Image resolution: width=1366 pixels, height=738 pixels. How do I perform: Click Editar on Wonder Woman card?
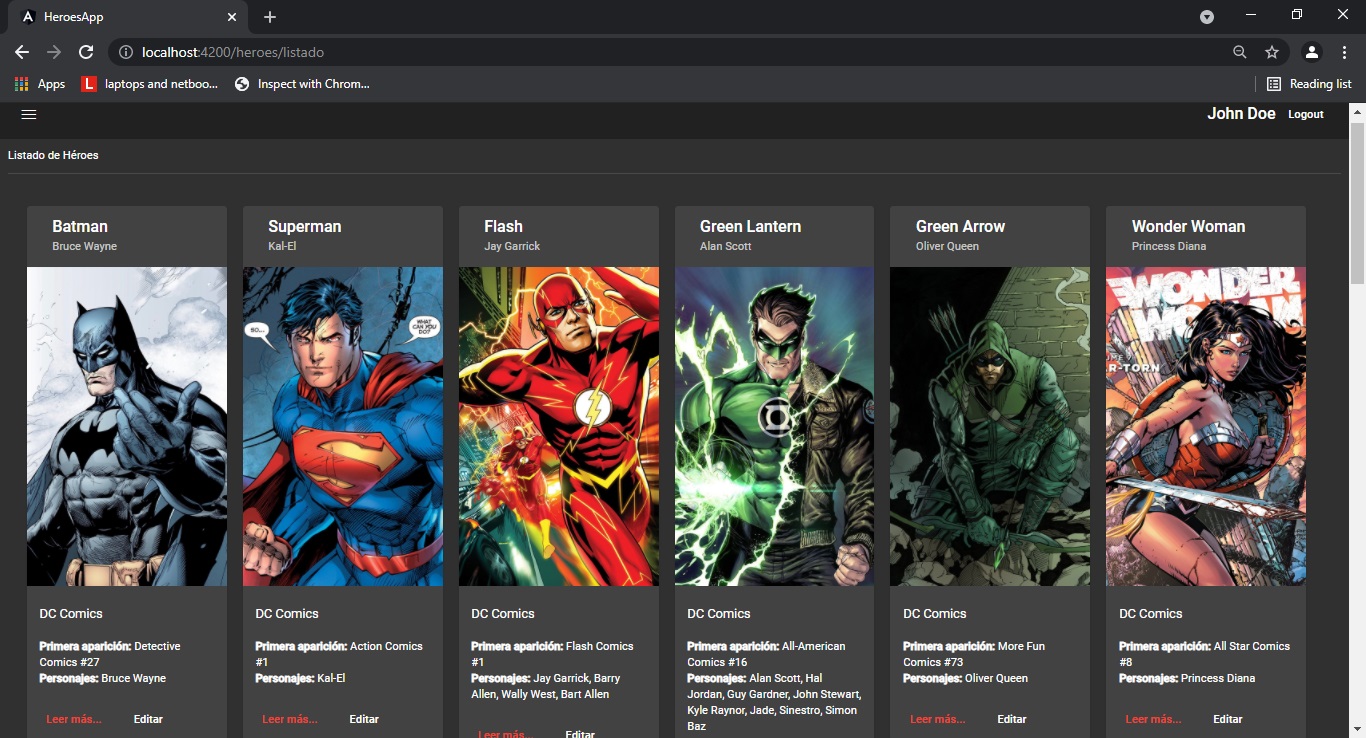coord(1228,719)
